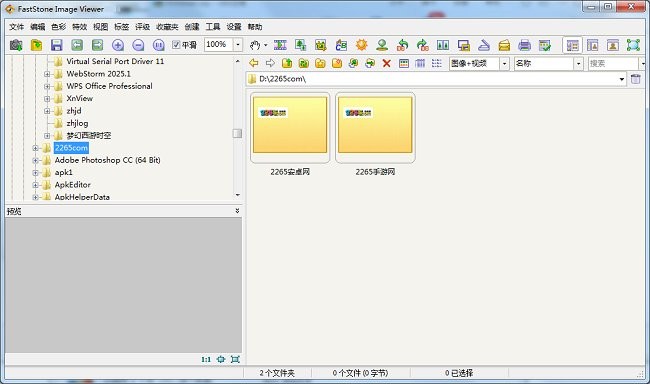Click the fullscreen corners icon at toolbar end
650x384 pixels.
tap(633, 45)
